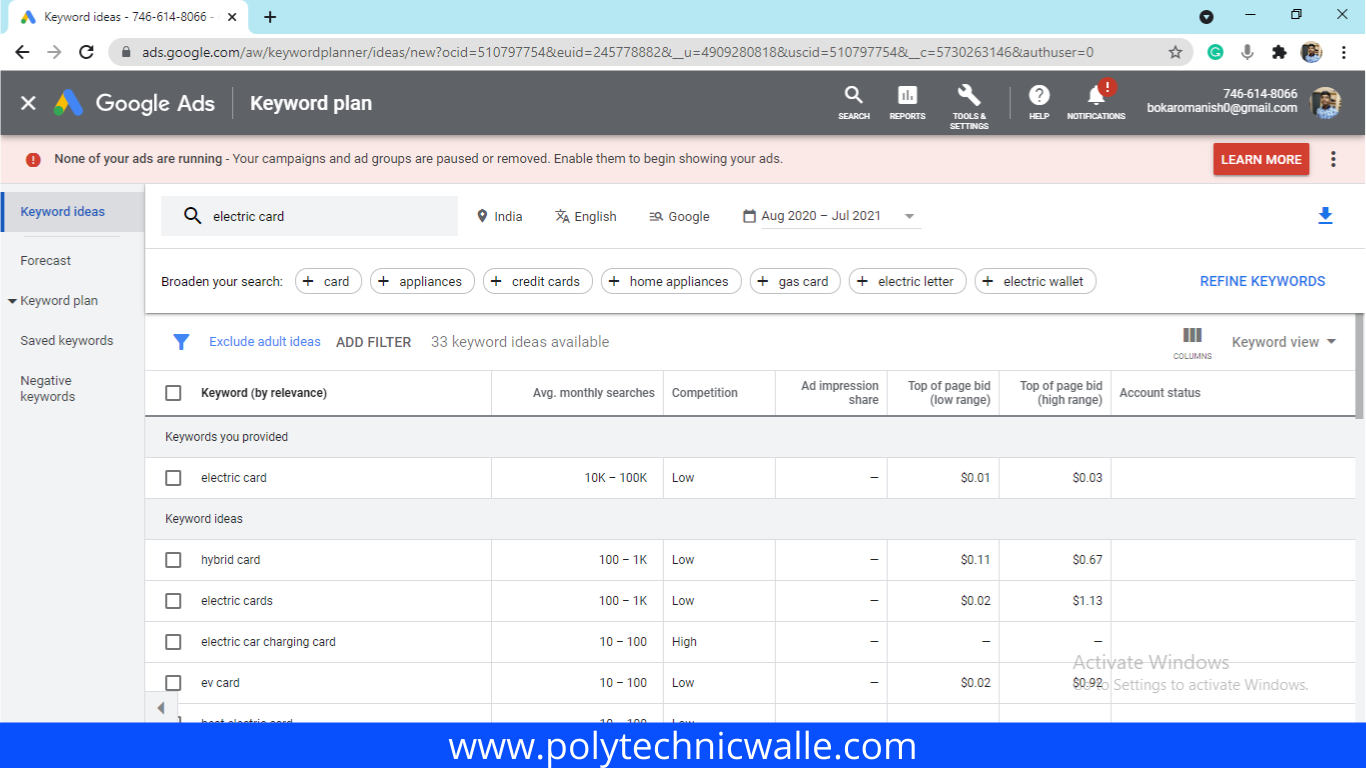Click the account profile avatar in the Ads header
This screenshot has height=768, width=1366.
click(1325, 102)
